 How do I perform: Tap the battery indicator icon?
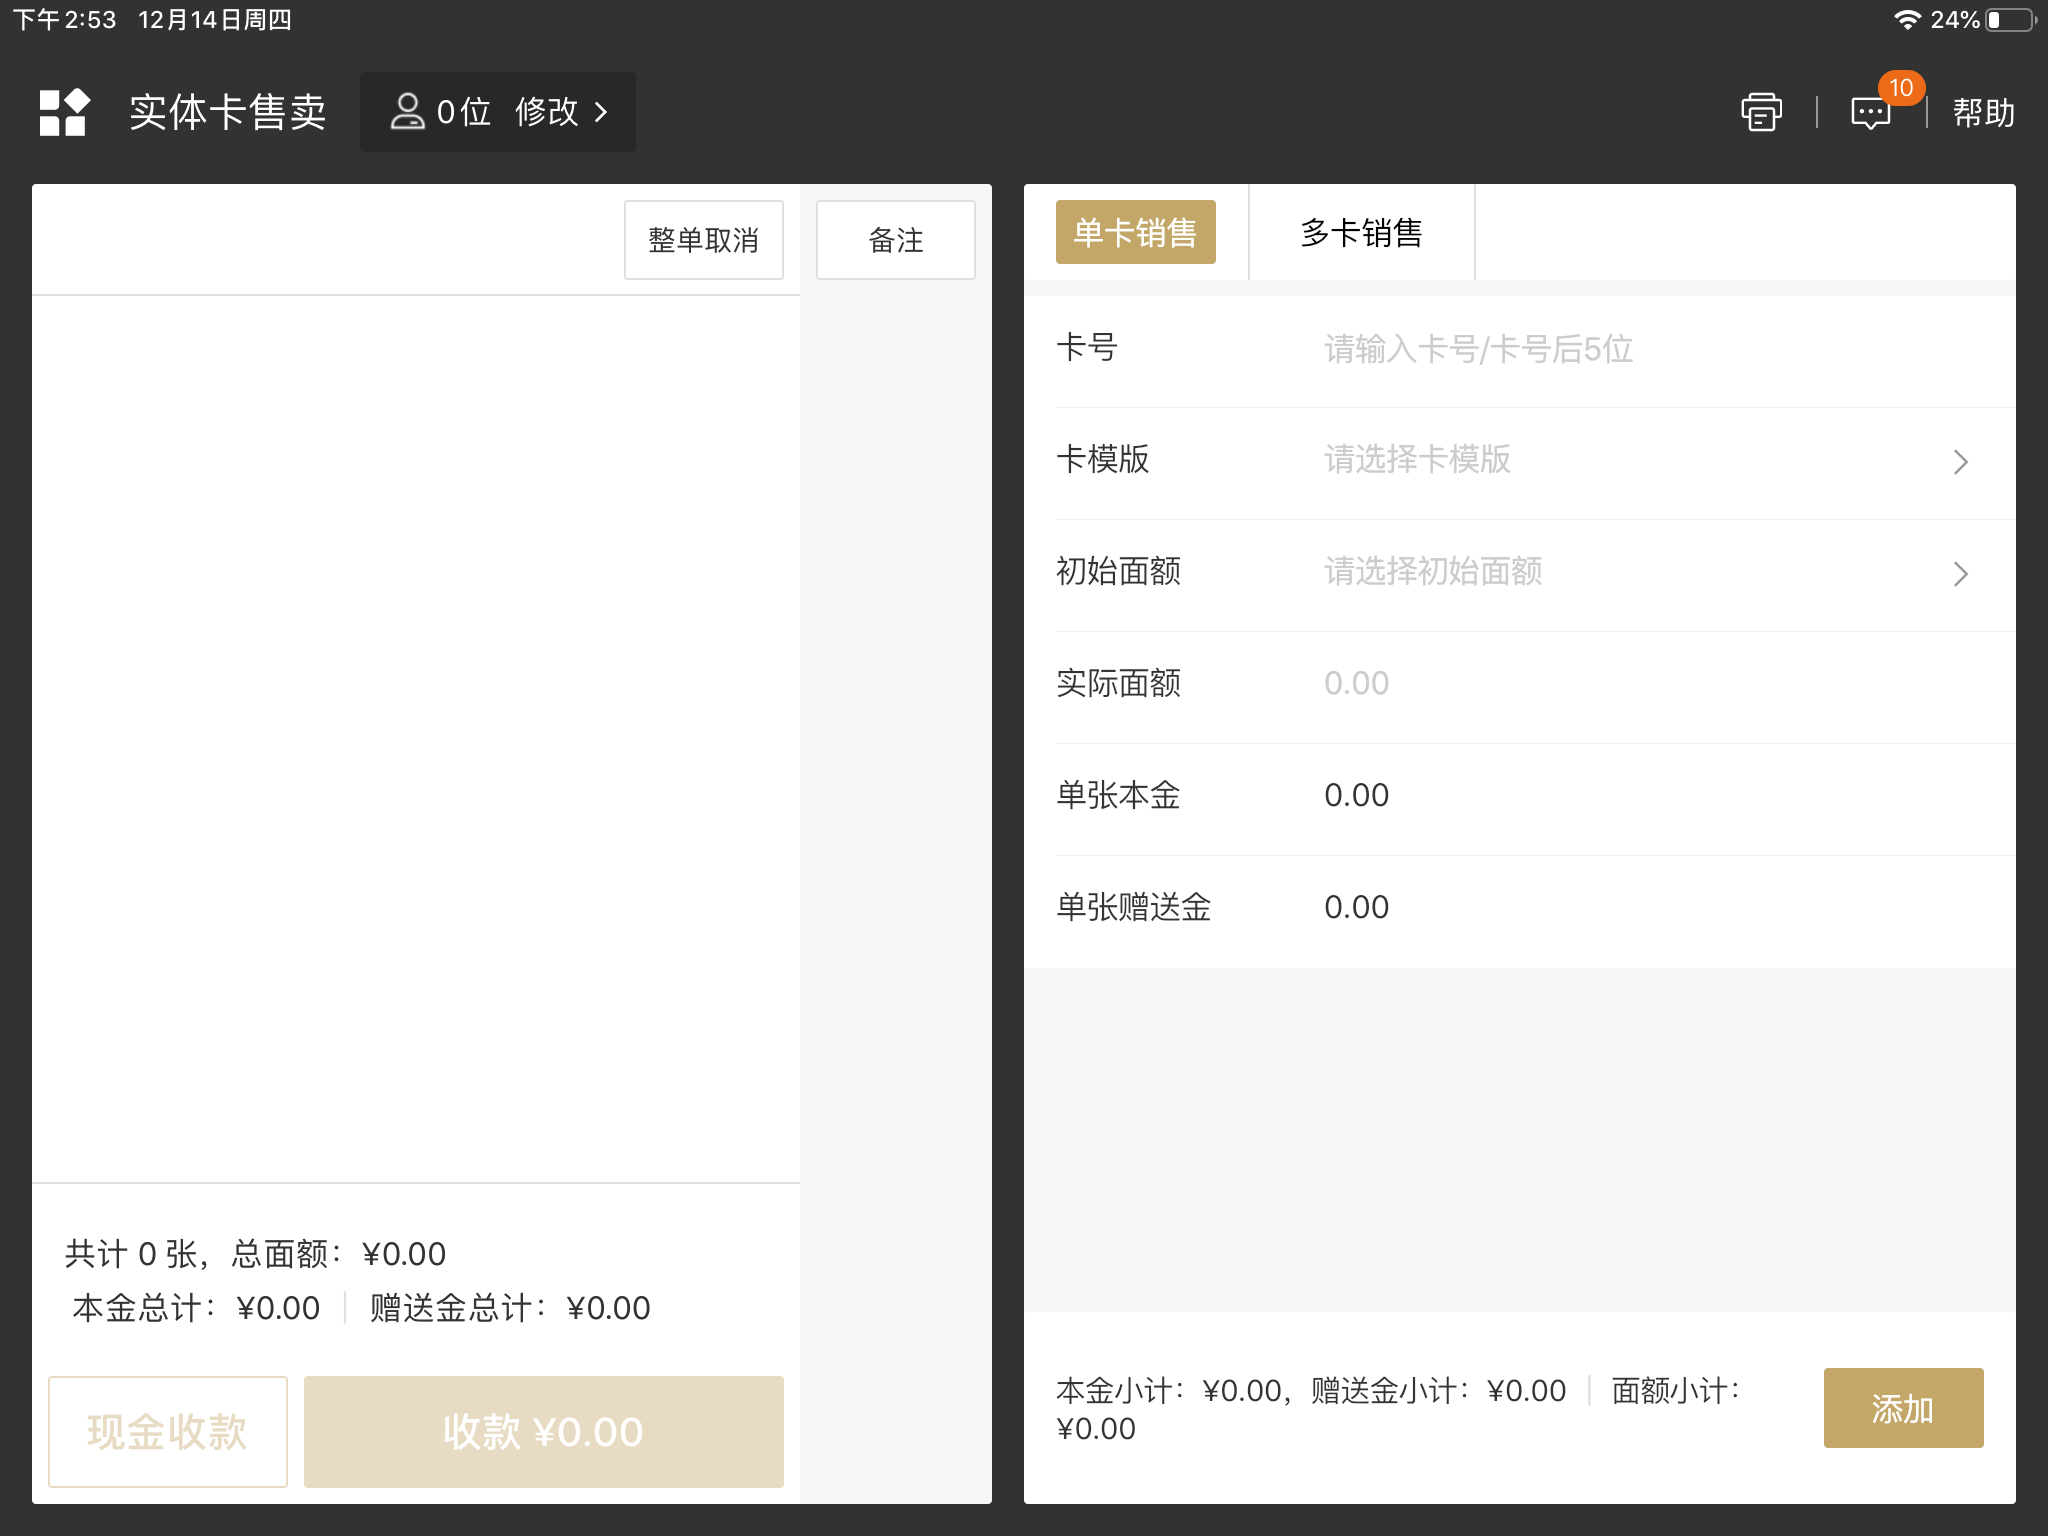click(x=2010, y=20)
